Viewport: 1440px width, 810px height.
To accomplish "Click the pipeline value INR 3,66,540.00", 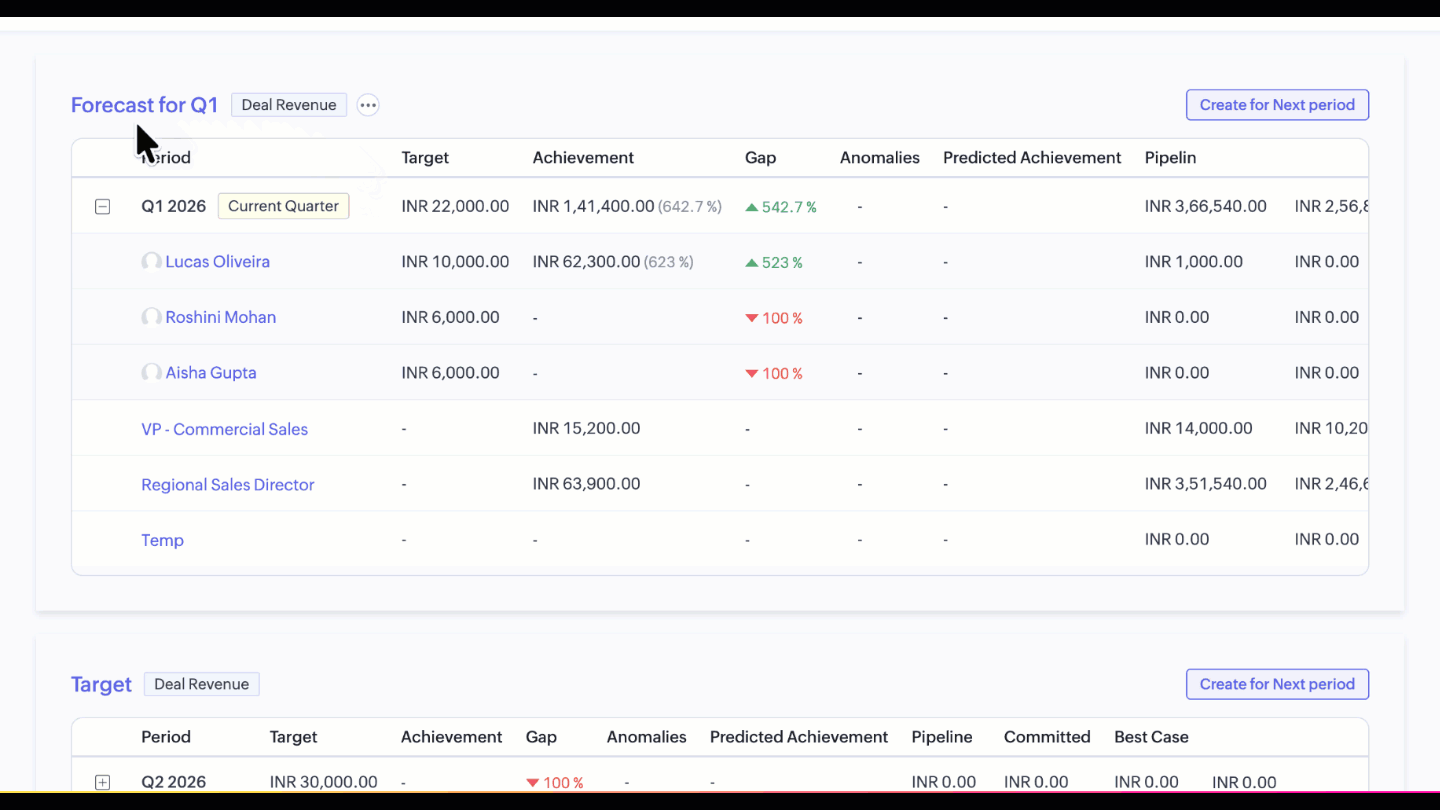I will click(x=1206, y=206).
